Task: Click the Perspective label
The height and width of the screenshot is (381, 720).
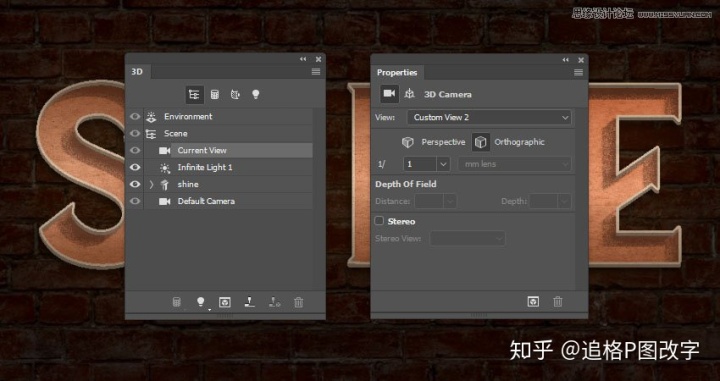Action: pos(443,142)
